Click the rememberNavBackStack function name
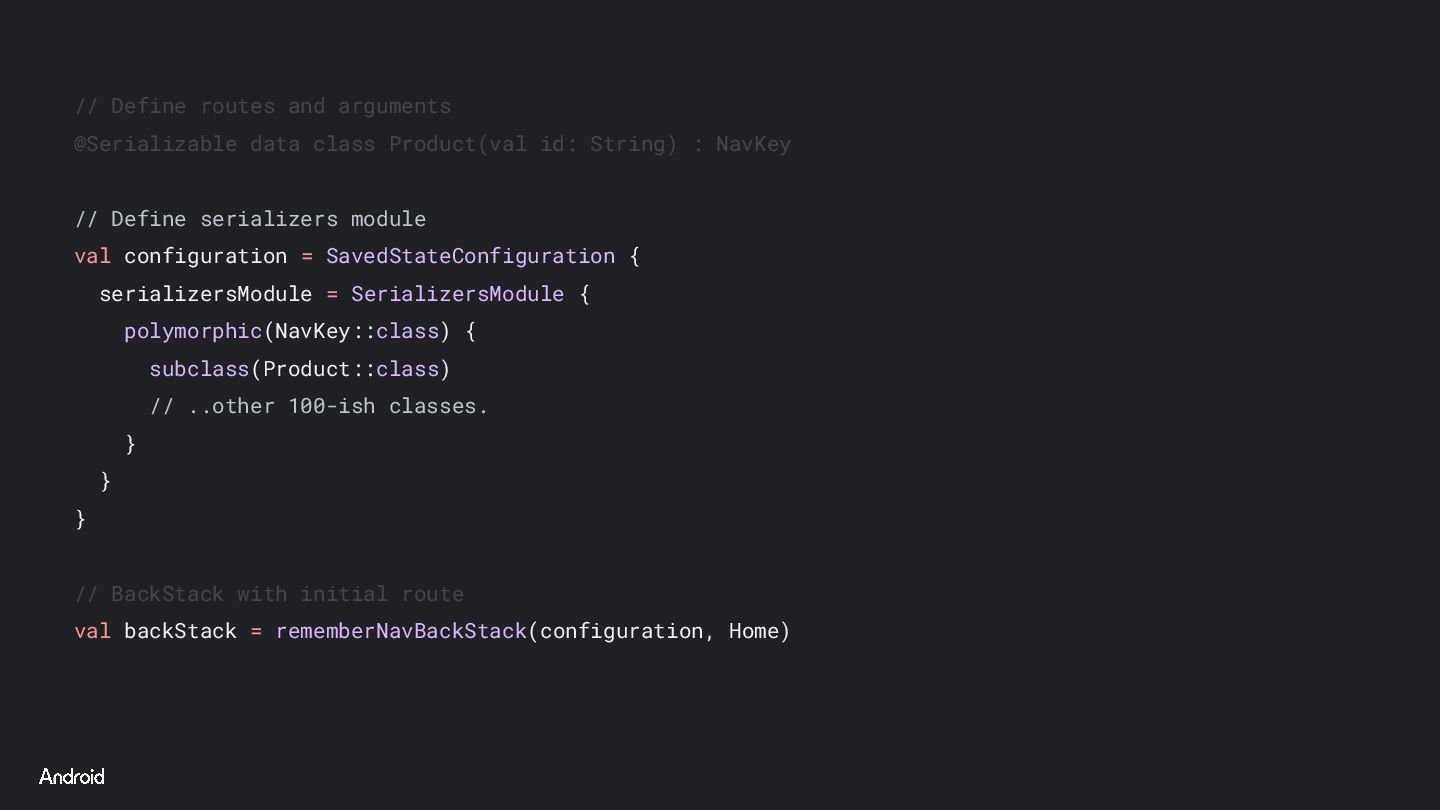 tap(401, 631)
